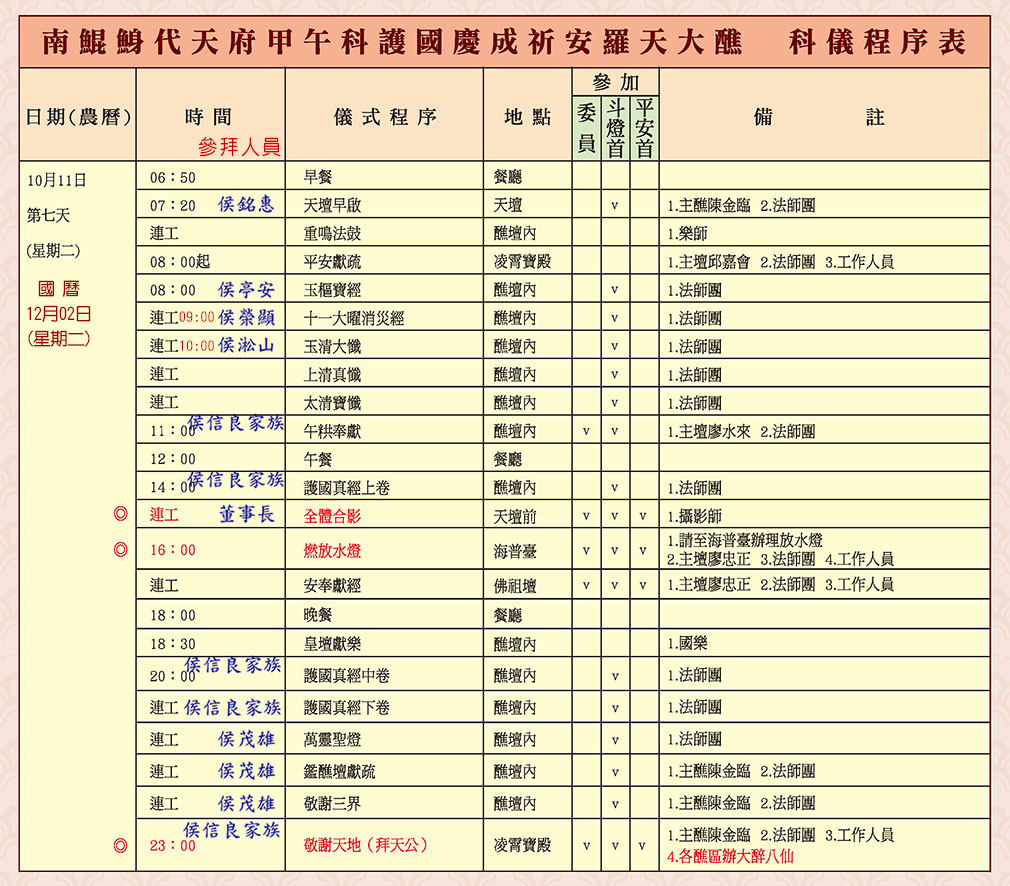Screen dimensions: 1010x886
Task: Click the 平安首 sub-column header
Action: click(x=644, y=128)
